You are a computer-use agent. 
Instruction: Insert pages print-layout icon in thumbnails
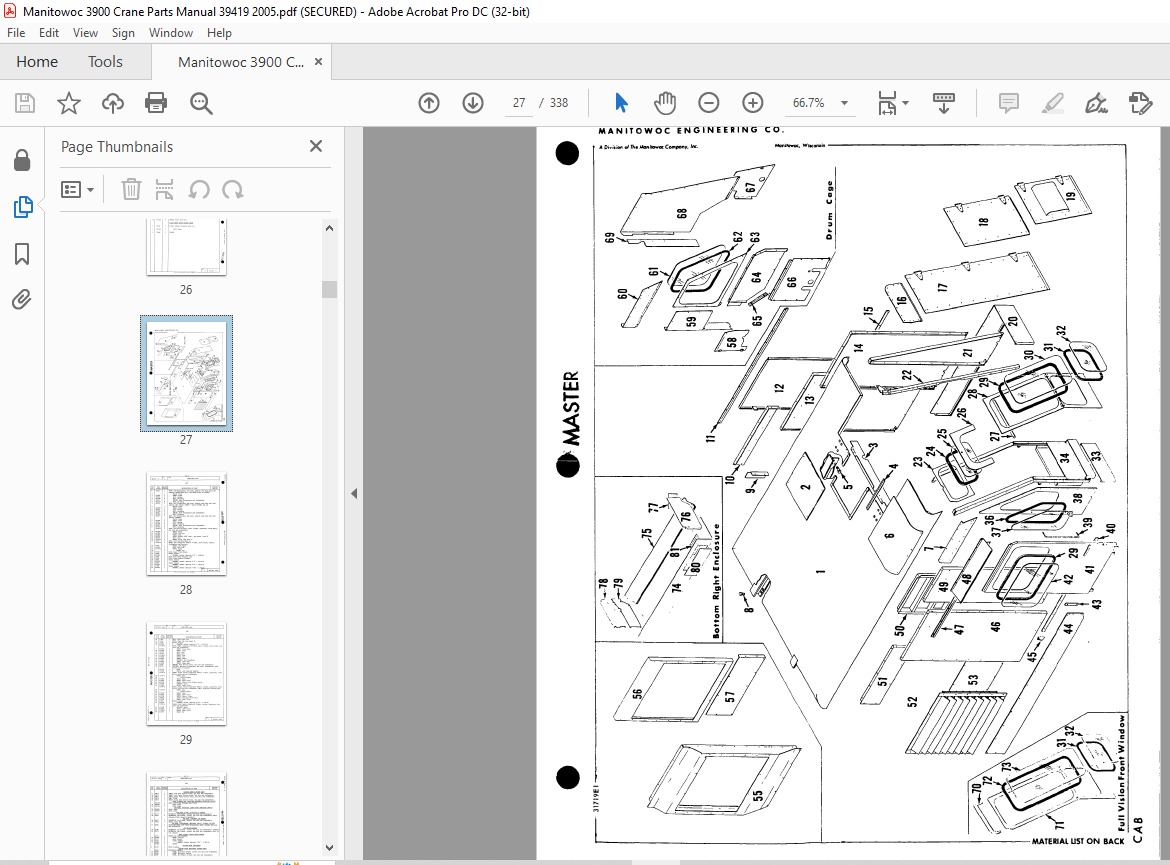pos(164,190)
